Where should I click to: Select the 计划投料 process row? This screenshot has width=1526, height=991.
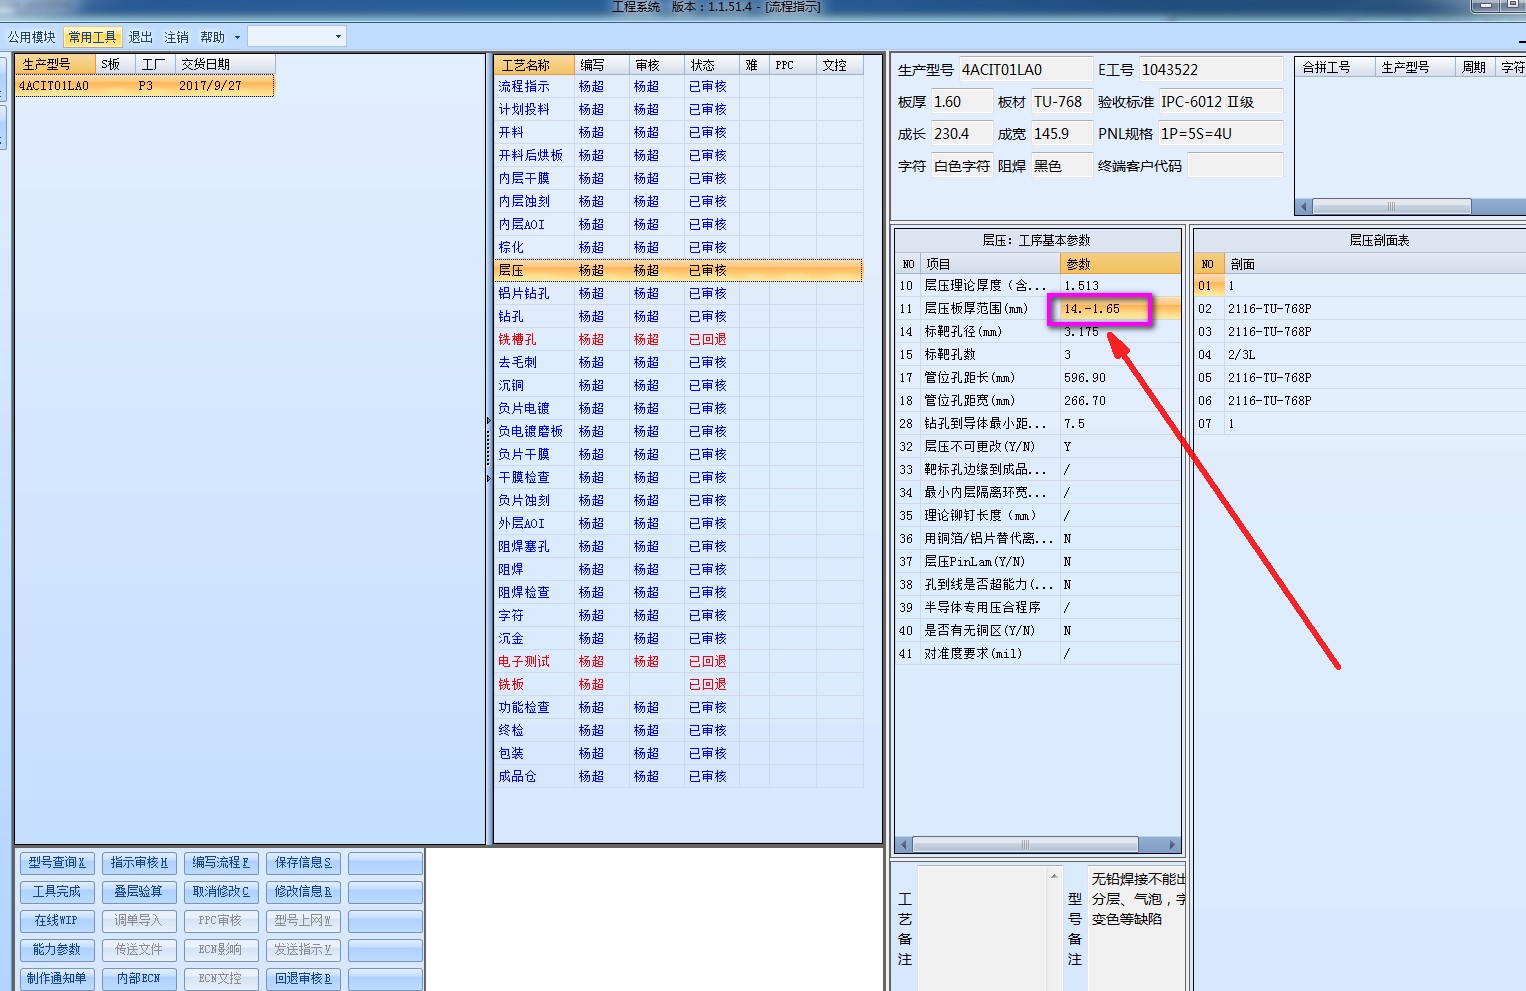coord(678,110)
